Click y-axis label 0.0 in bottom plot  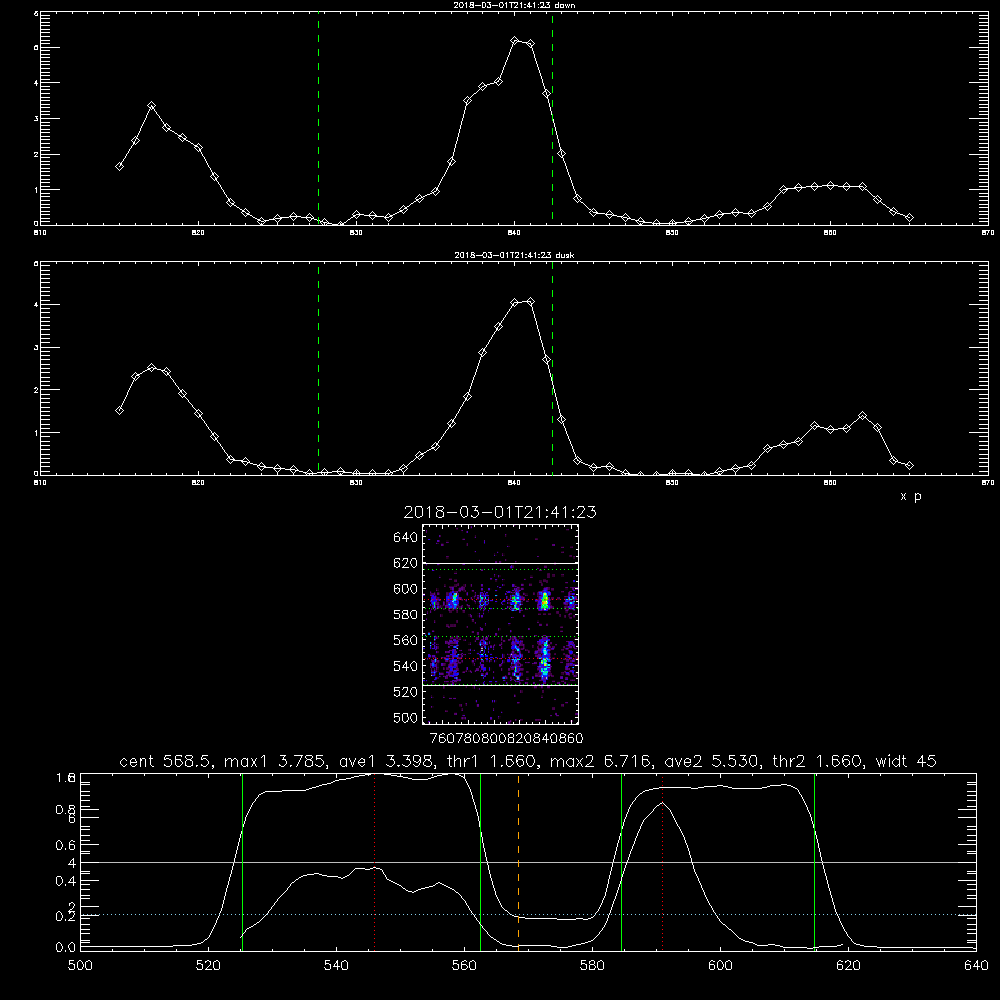[x=66, y=948]
